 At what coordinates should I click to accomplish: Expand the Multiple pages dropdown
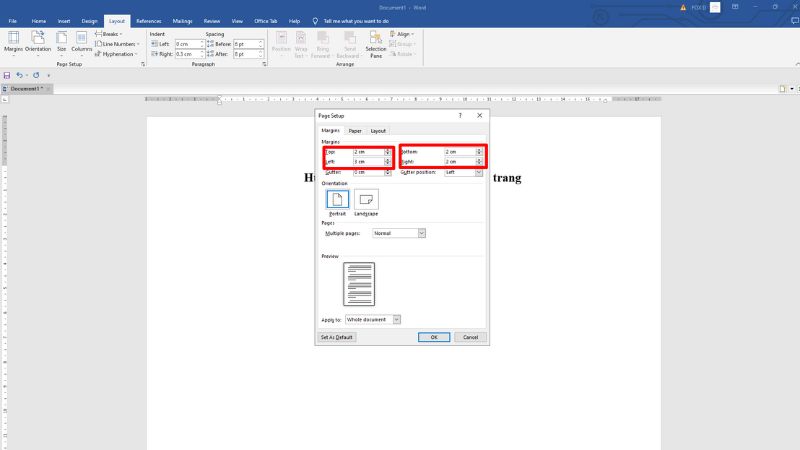click(x=421, y=233)
